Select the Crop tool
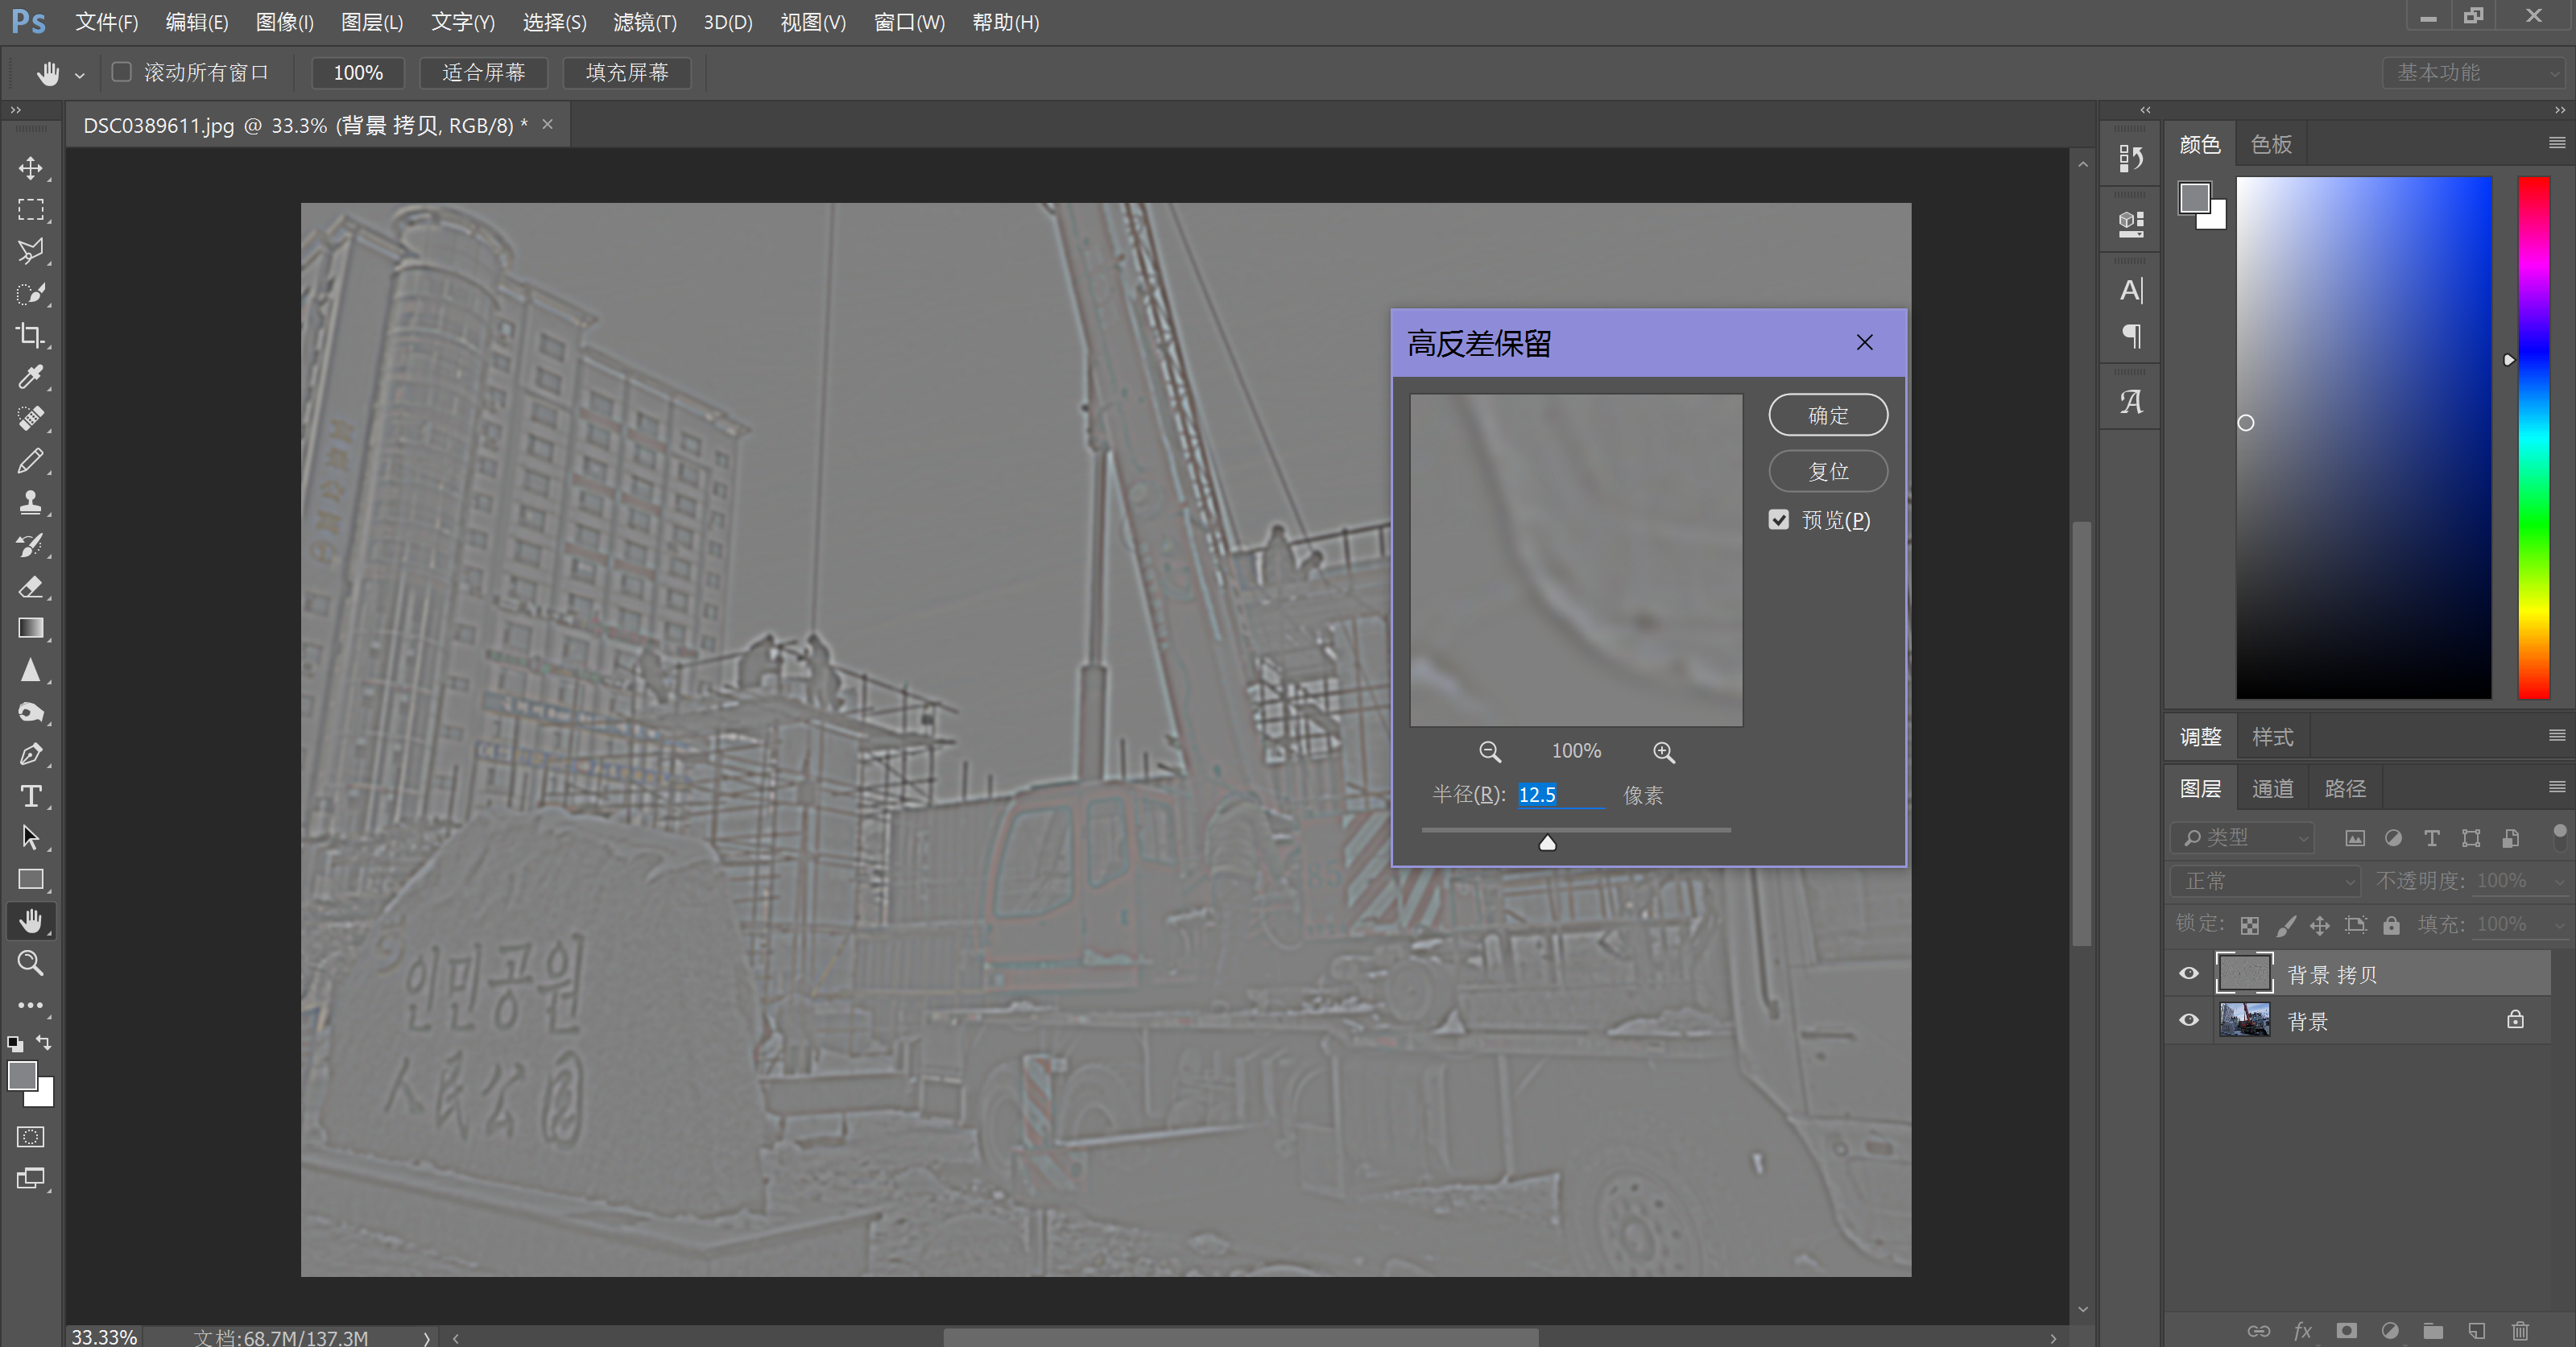This screenshot has width=2576, height=1347. [30, 335]
